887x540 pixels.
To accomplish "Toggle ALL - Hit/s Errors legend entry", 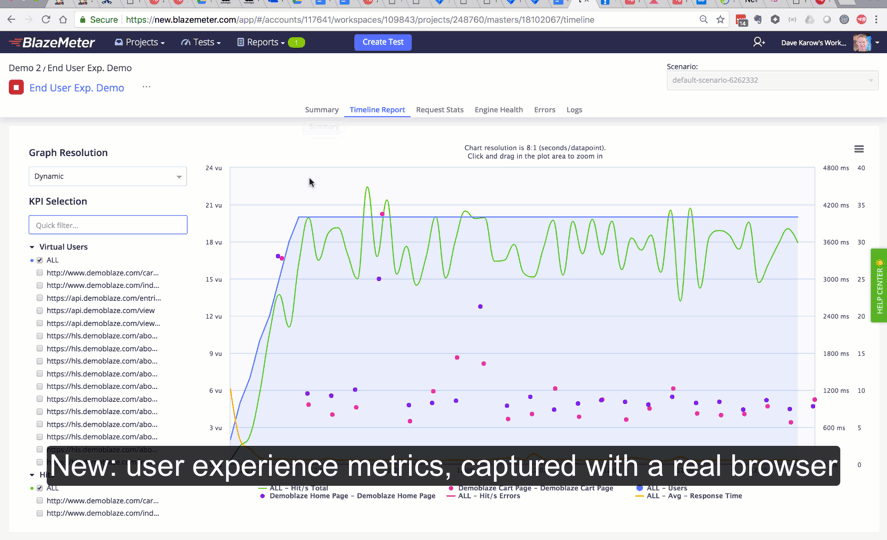I will (x=484, y=496).
